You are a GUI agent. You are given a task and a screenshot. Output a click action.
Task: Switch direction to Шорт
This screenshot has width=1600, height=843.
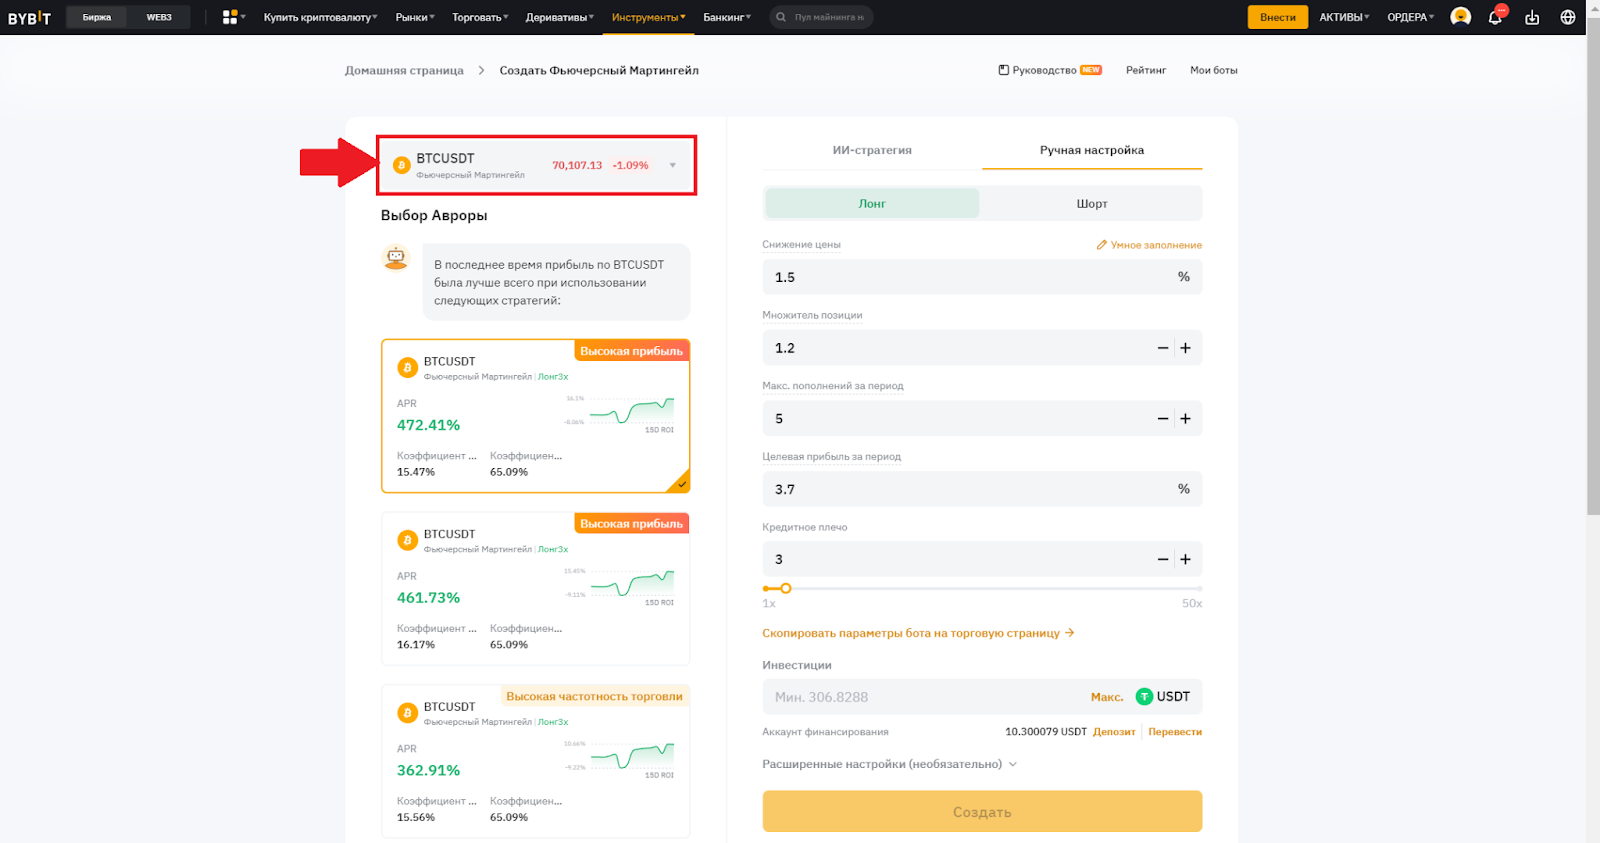tap(1091, 203)
